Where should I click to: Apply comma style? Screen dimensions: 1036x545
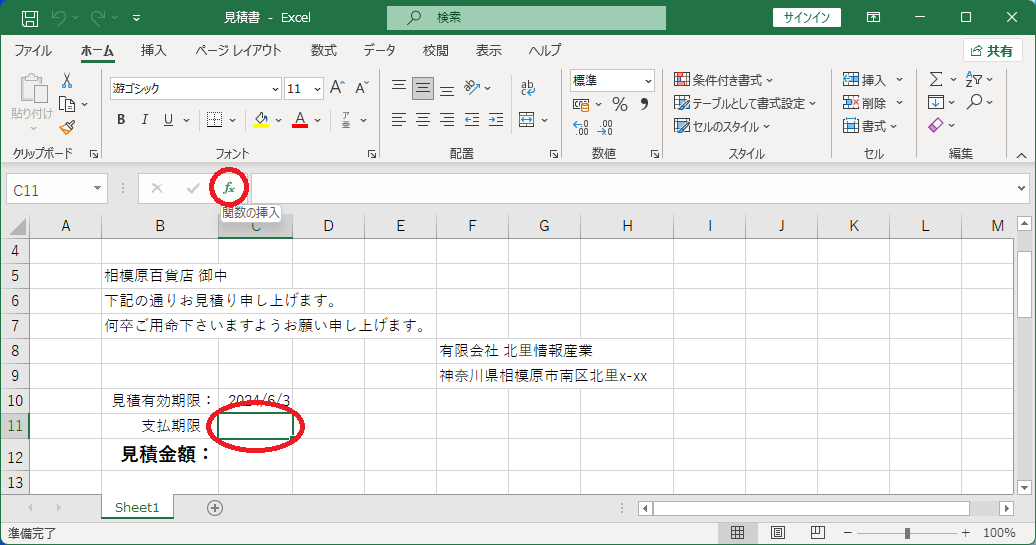644,104
